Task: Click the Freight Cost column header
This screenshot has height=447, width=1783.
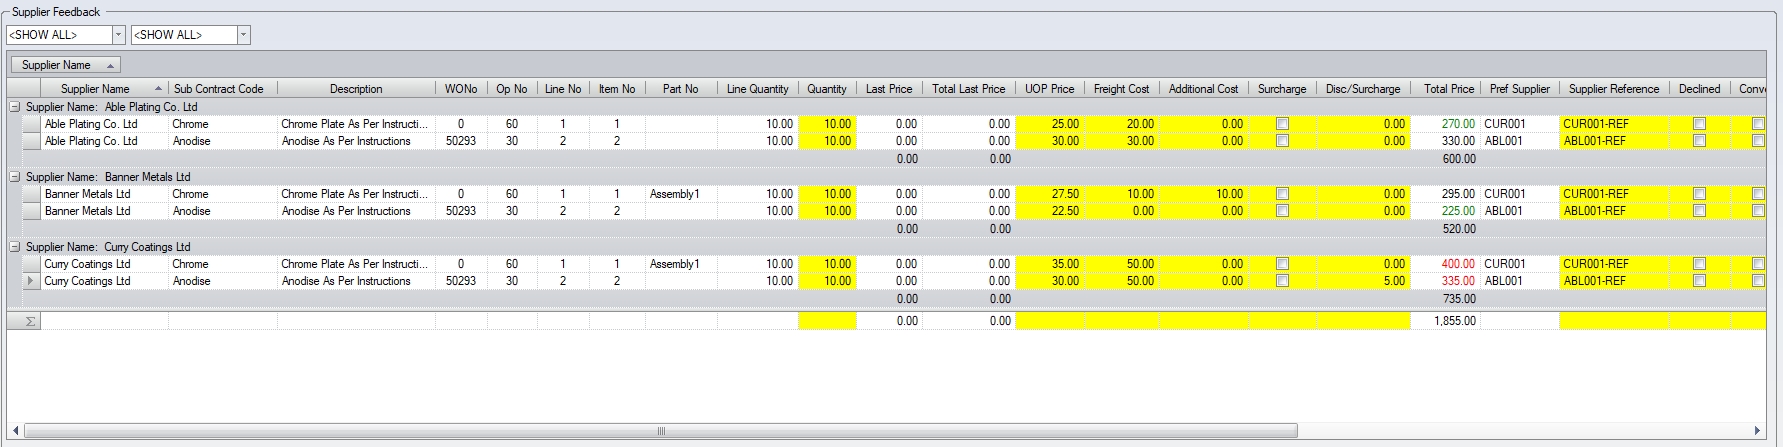Action: [x=1121, y=89]
